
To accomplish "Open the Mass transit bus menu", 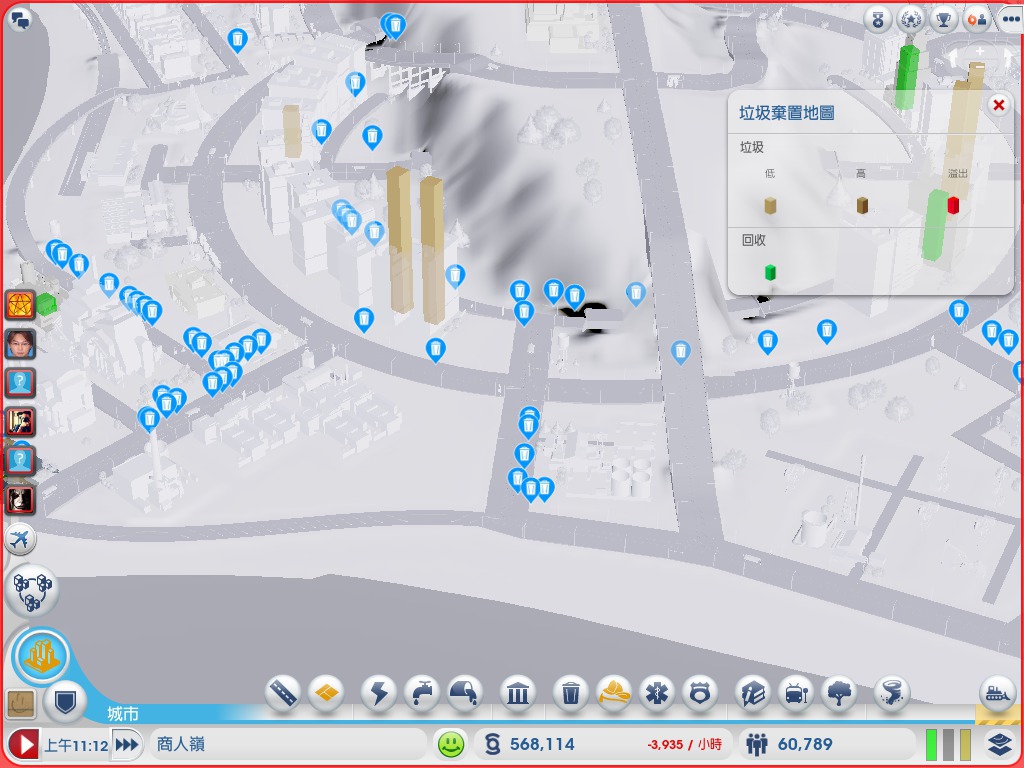I will pos(795,692).
